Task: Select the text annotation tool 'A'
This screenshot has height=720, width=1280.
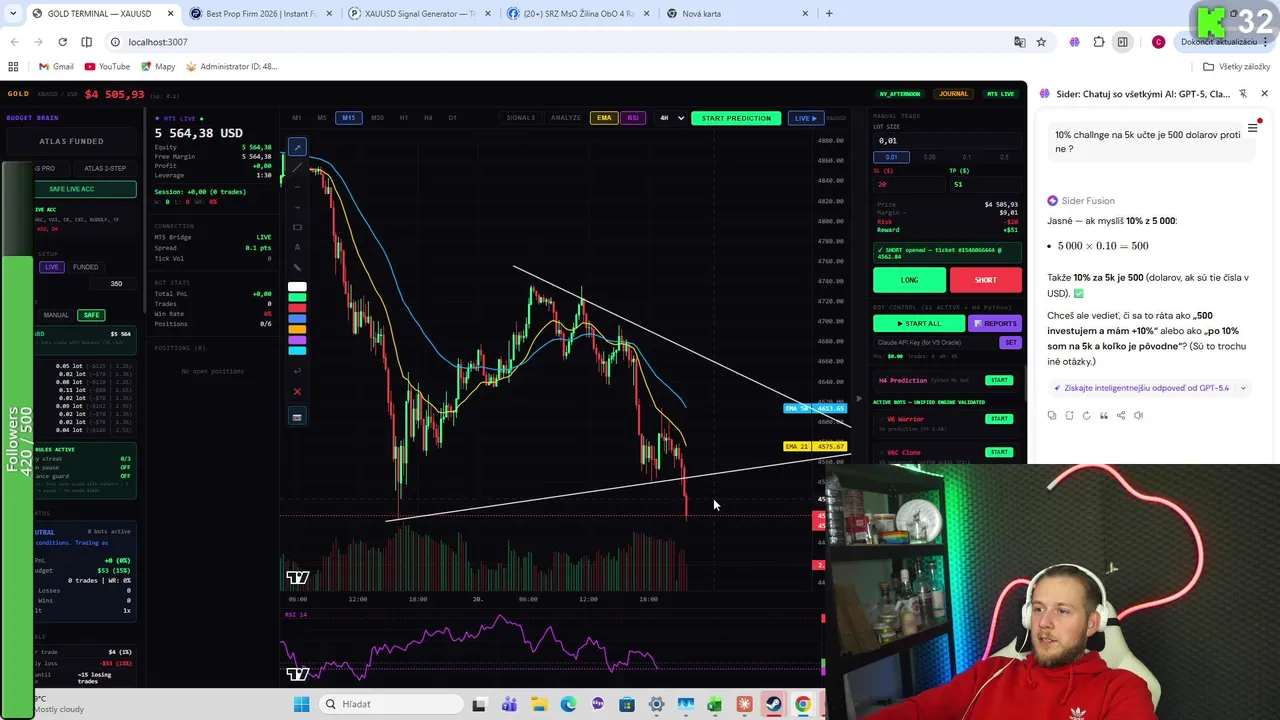Action: click(297, 247)
